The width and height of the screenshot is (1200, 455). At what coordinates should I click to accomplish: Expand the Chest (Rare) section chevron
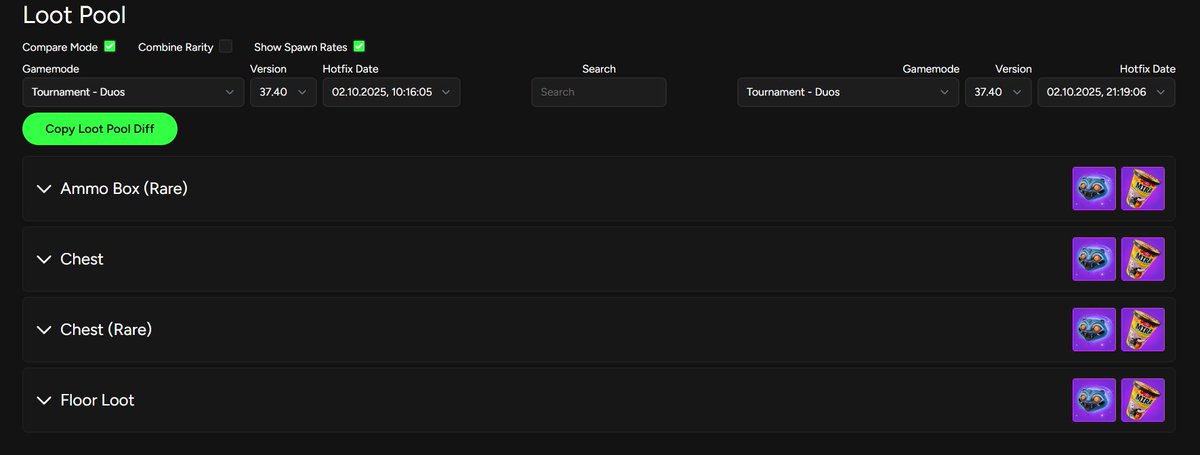point(43,329)
